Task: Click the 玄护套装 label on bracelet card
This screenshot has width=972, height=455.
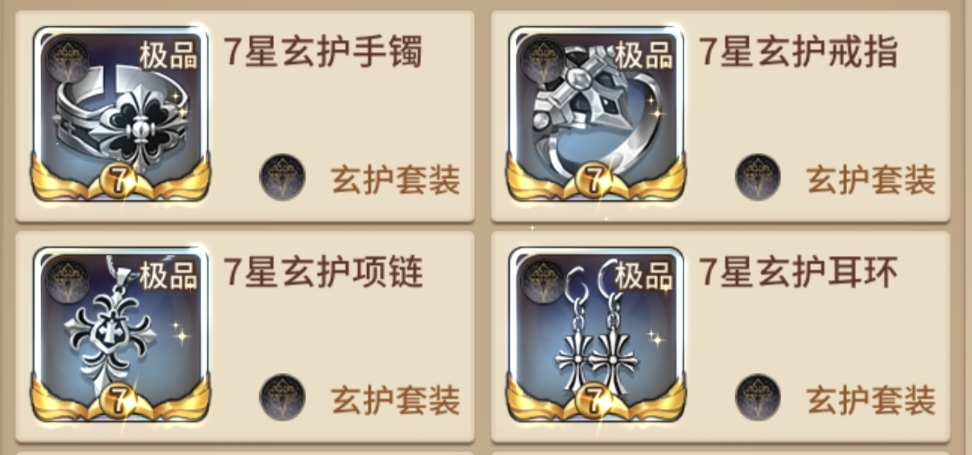Action: point(395,180)
